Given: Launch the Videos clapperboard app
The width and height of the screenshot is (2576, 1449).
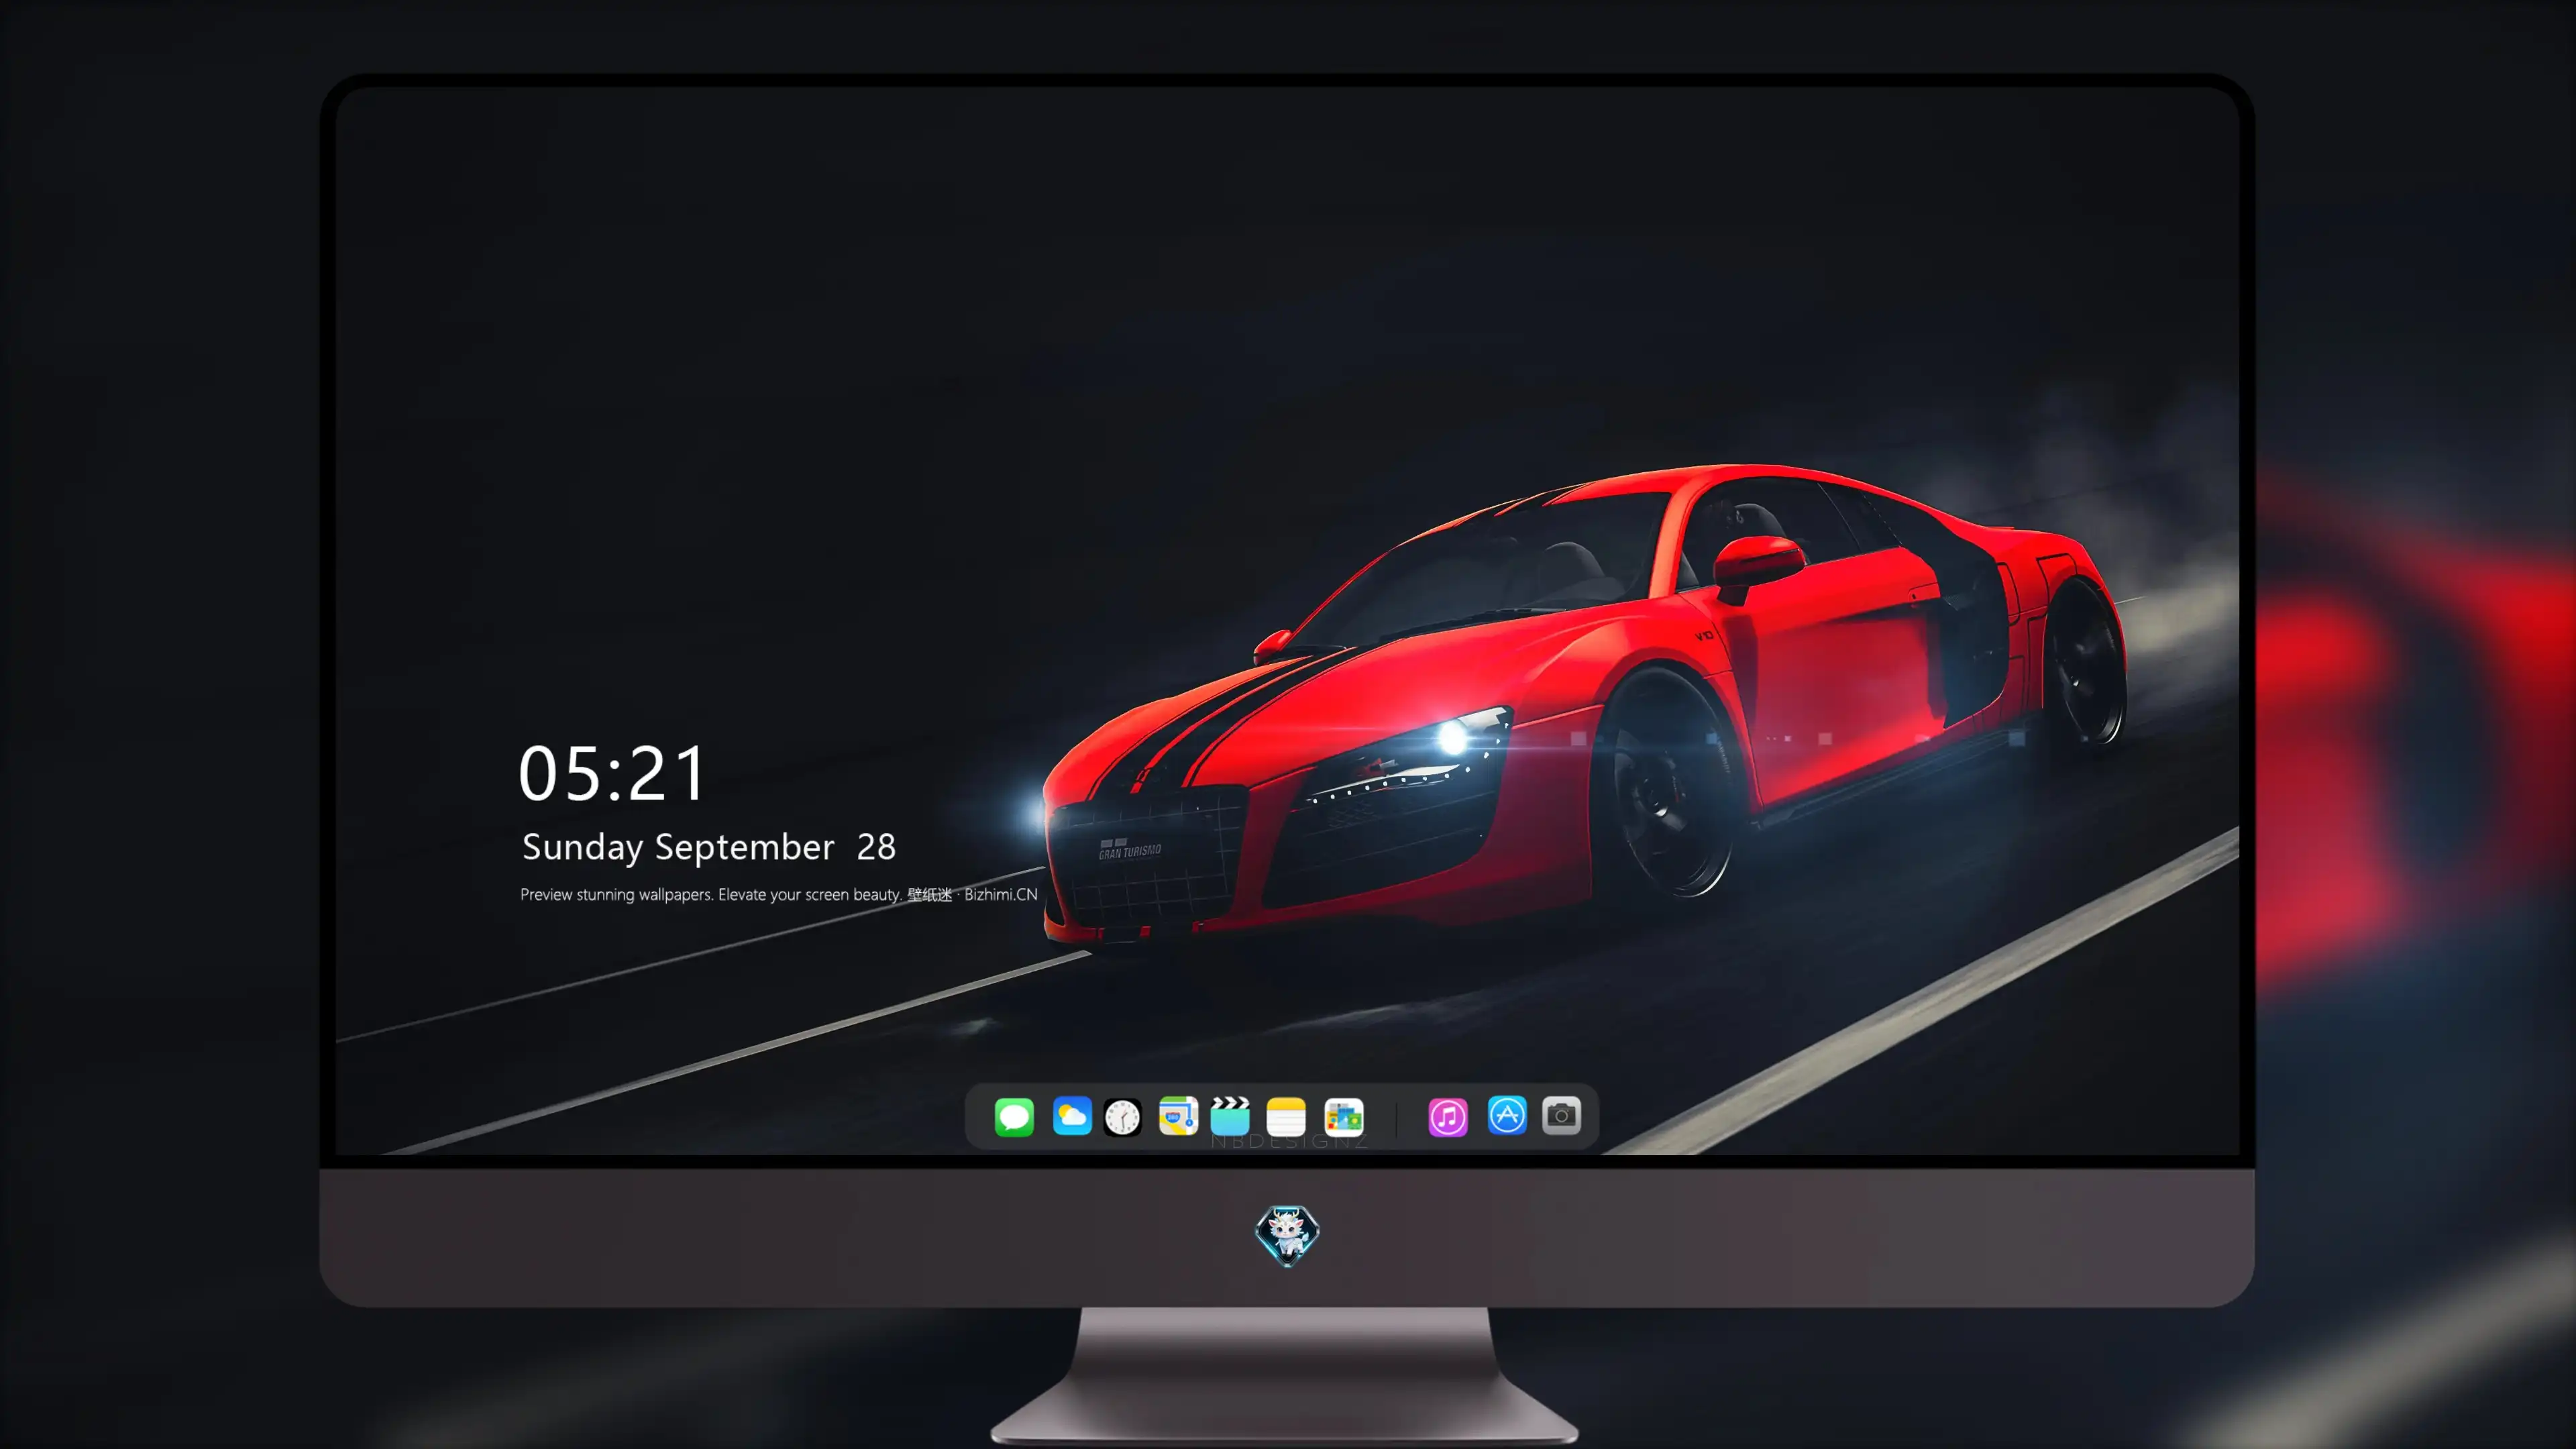Looking at the screenshot, I should 1230,1116.
